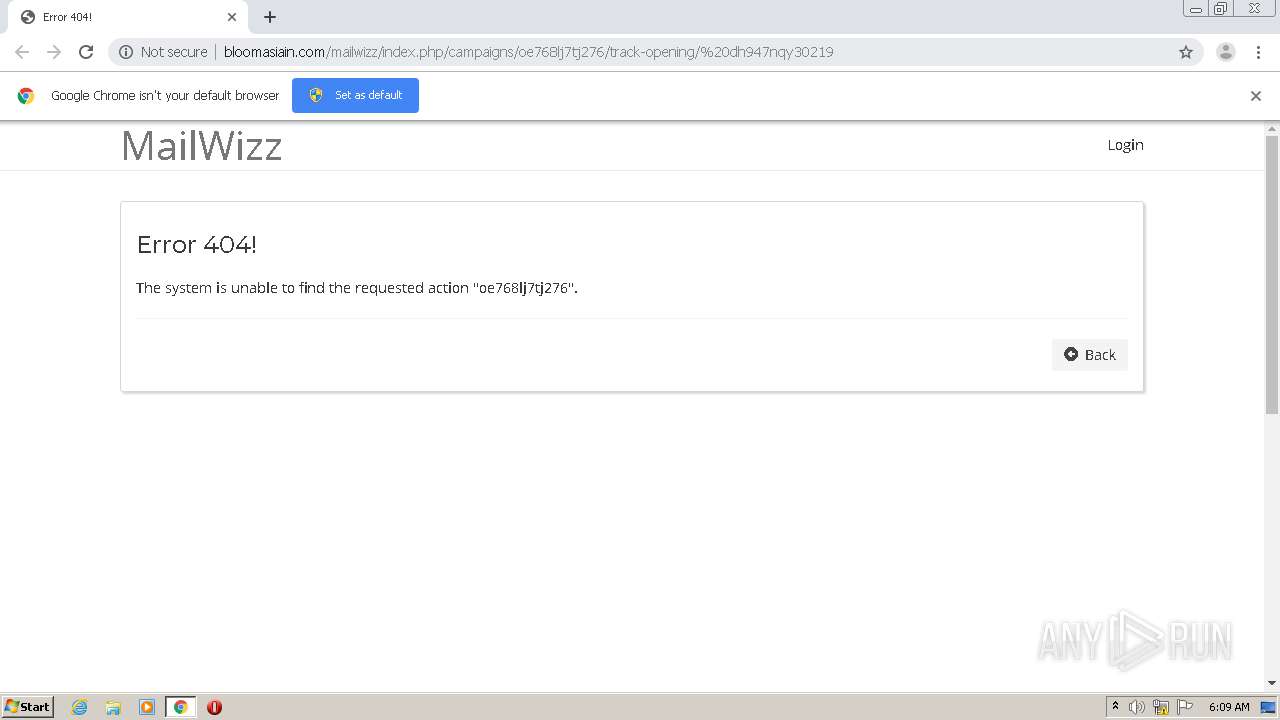1280x720 pixels.
Task: Click the unable to find action message
Action: (357, 288)
